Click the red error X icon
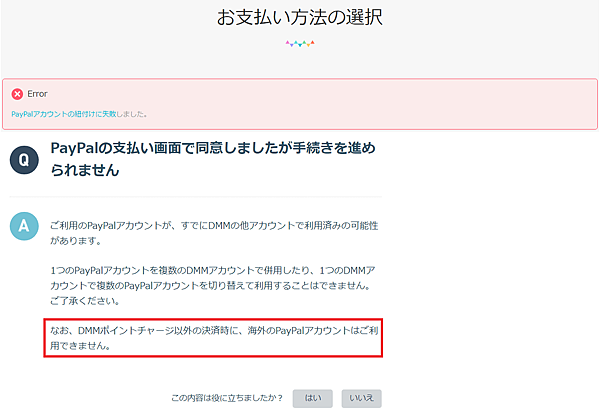The height and width of the screenshot is (414, 600). tap(17, 94)
